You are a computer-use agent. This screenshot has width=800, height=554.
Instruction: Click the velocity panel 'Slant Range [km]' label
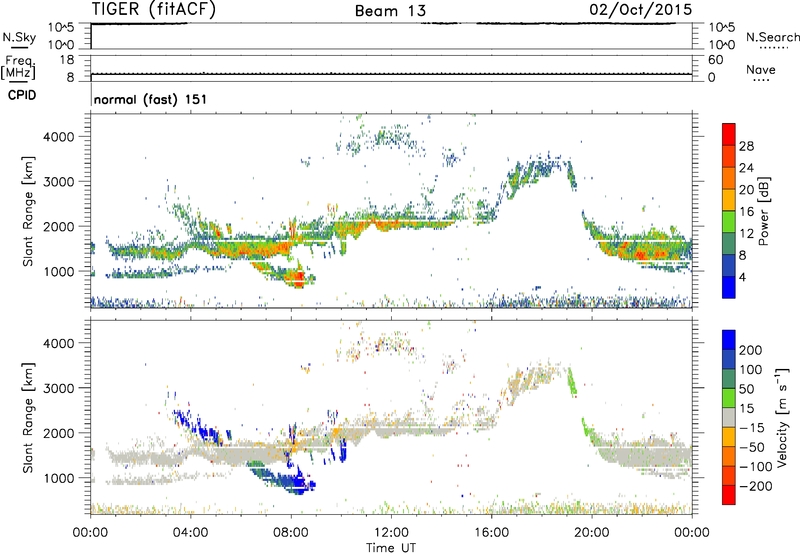(x=28, y=418)
